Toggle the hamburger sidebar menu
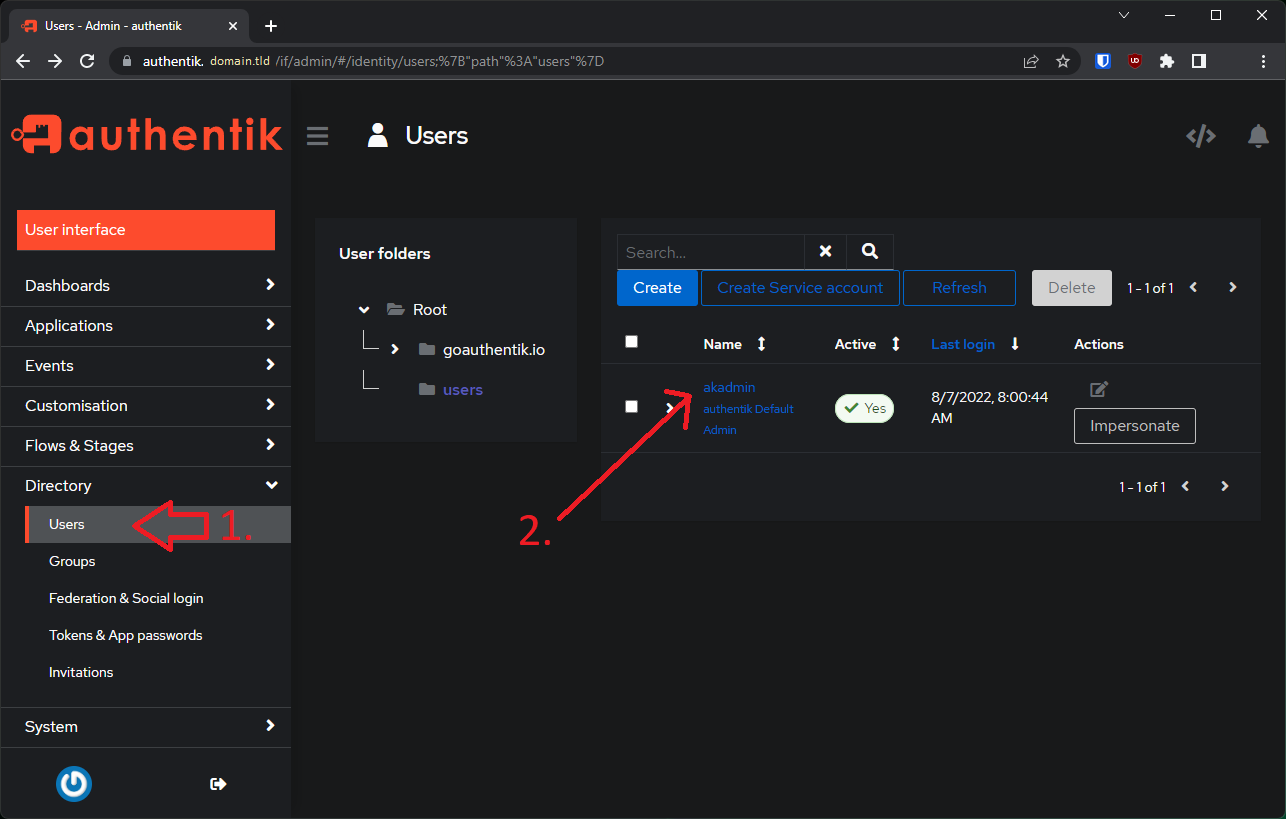This screenshot has height=819, width=1286. [x=317, y=136]
